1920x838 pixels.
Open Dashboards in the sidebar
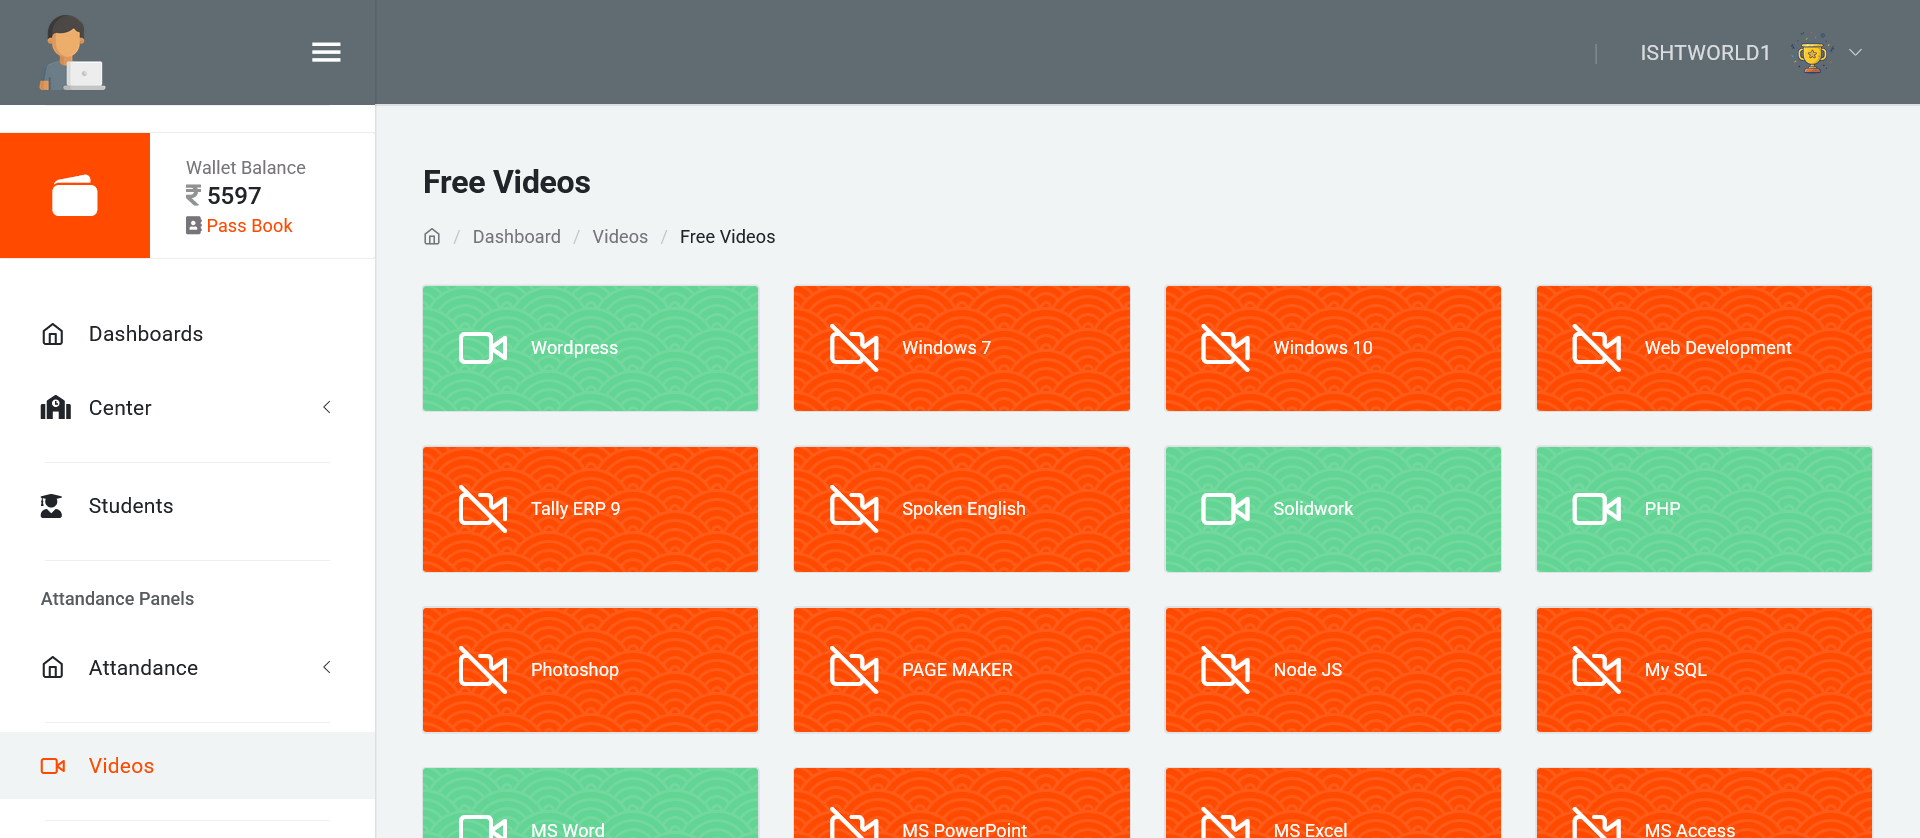[187, 334]
